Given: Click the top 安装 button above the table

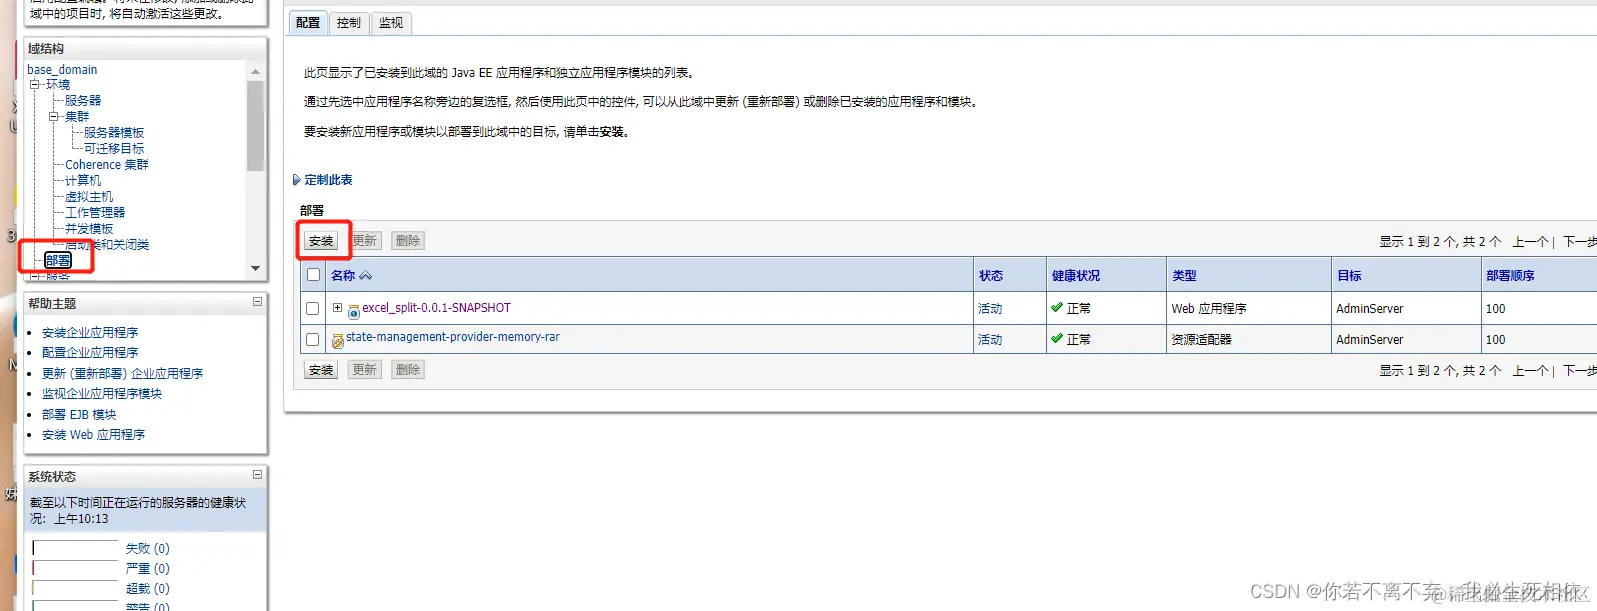Looking at the screenshot, I should (x=321, y=241).
